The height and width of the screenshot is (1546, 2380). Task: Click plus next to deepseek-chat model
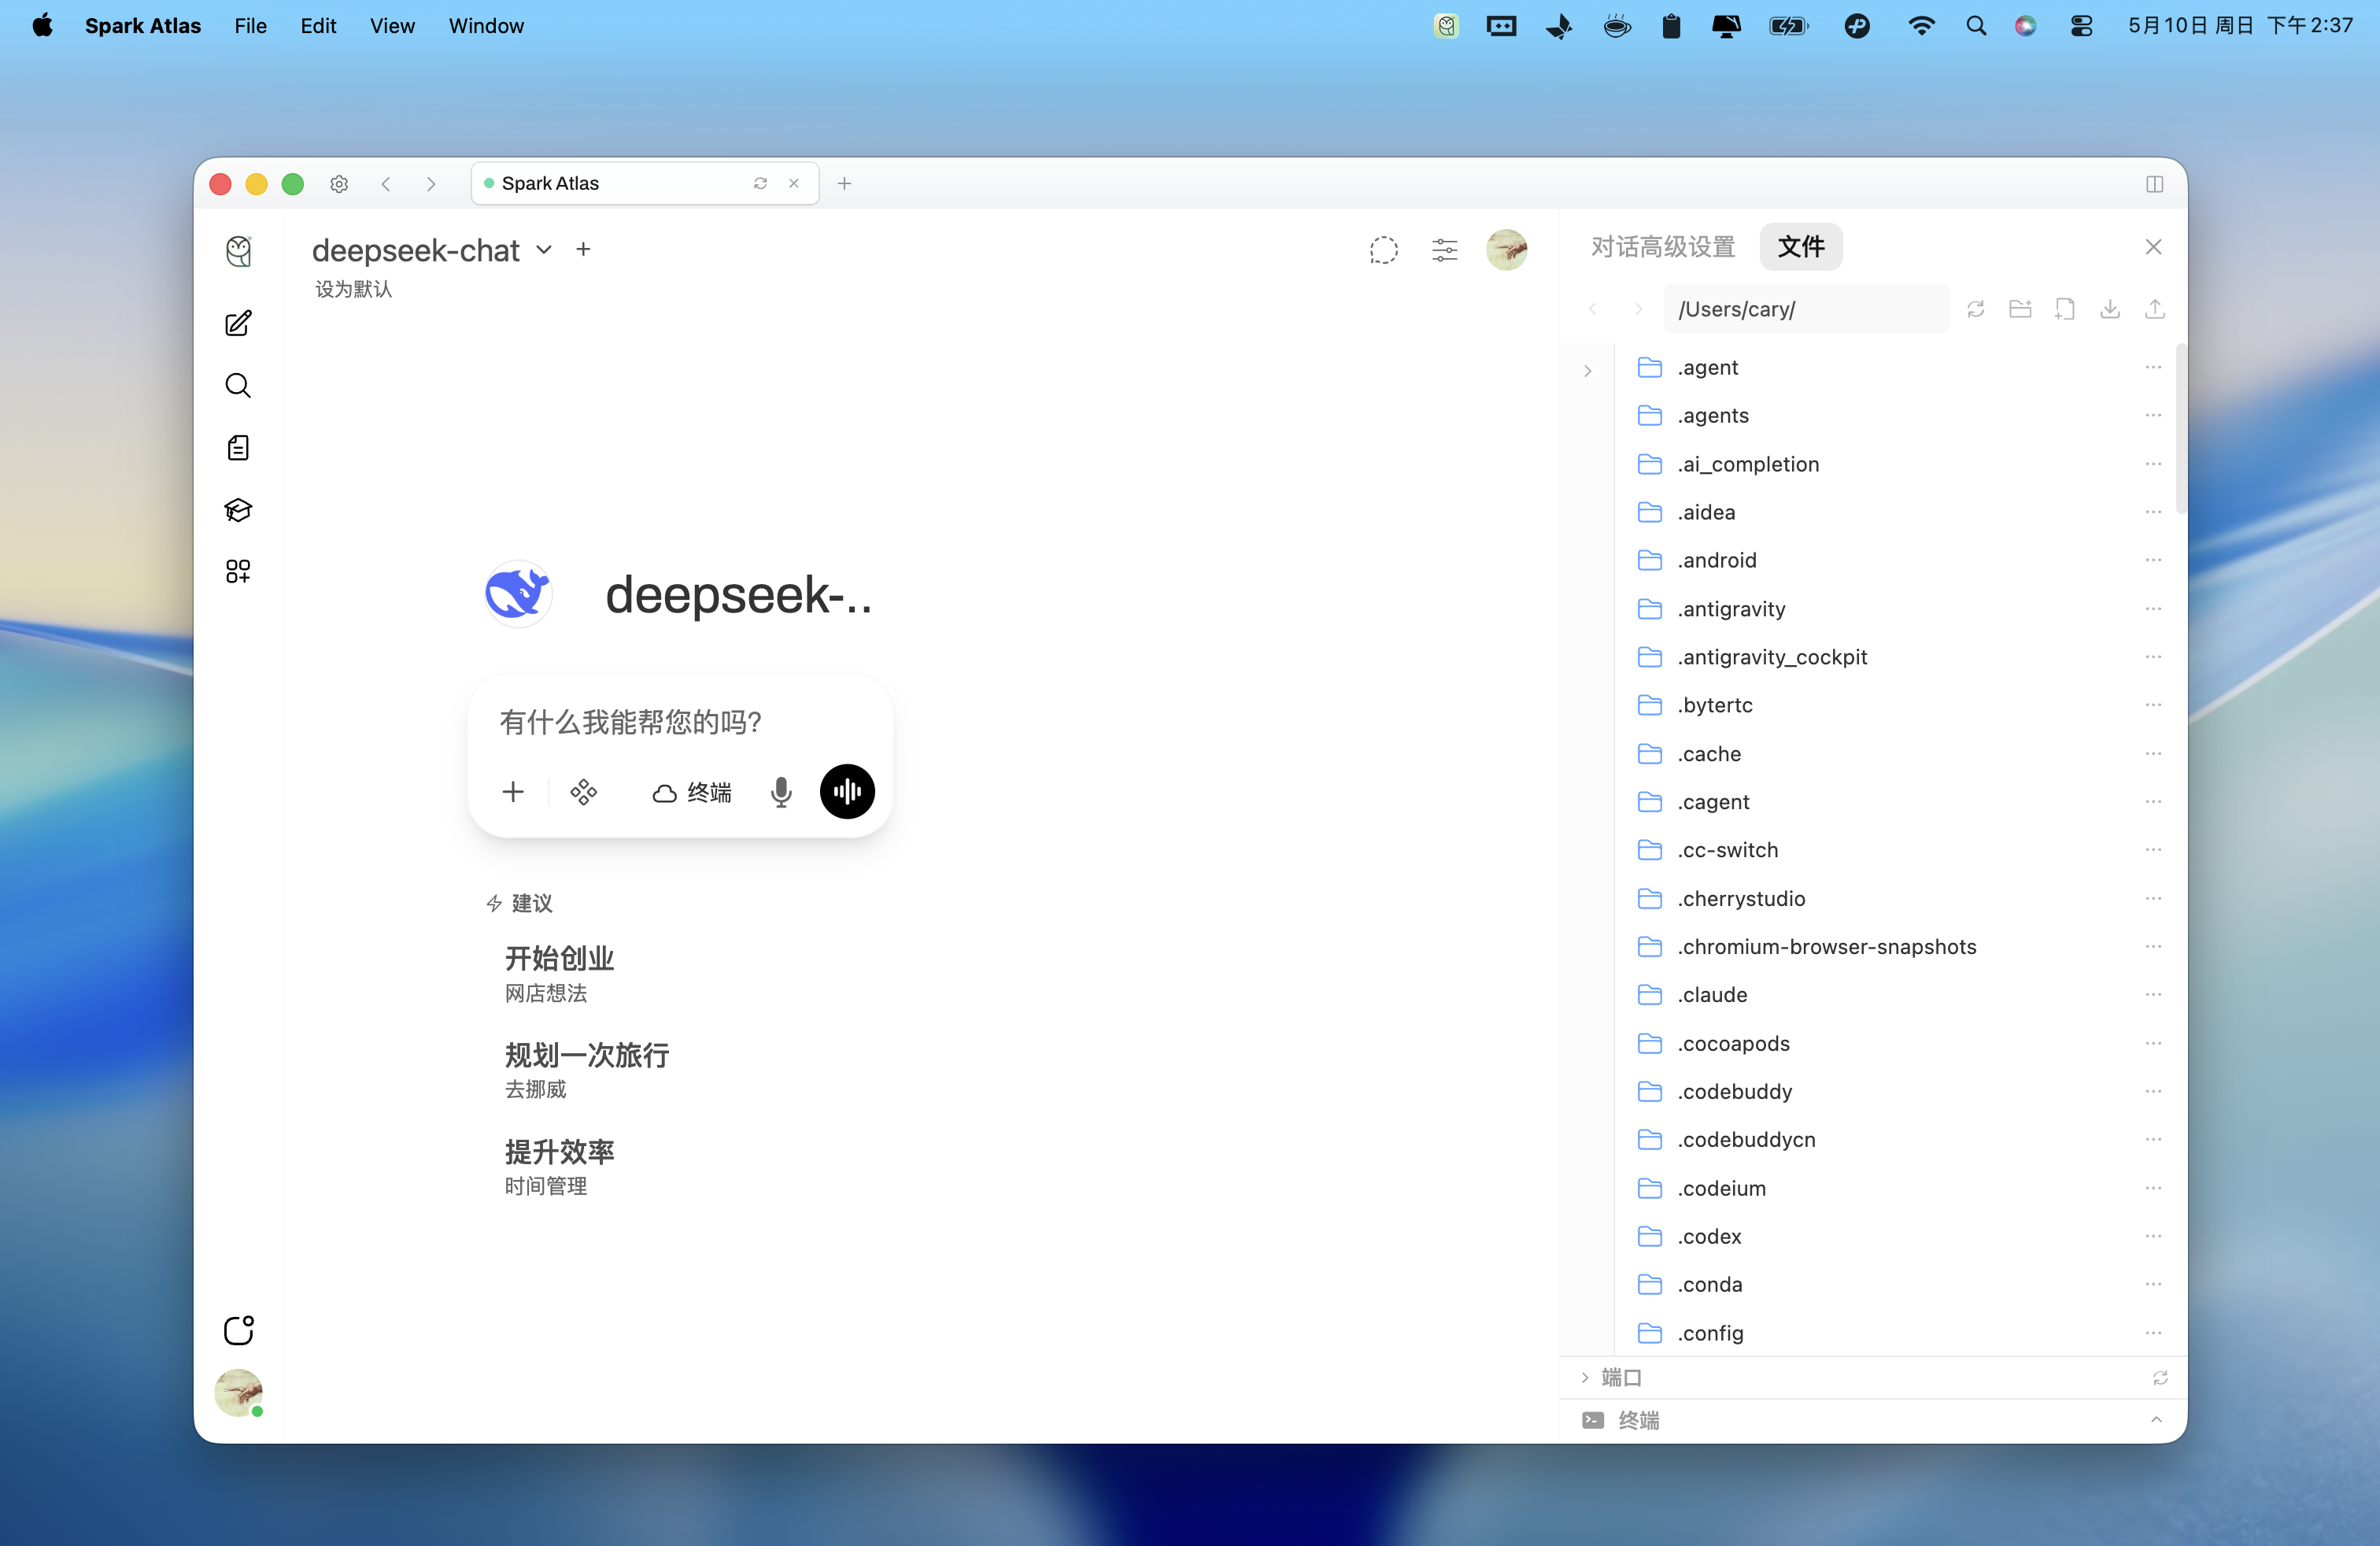pyautogui.click(x=584, y=250)
